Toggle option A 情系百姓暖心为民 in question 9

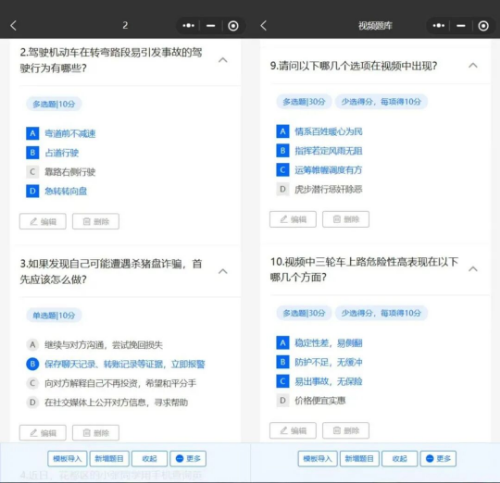pyautogui.click(x=283, y=131)
